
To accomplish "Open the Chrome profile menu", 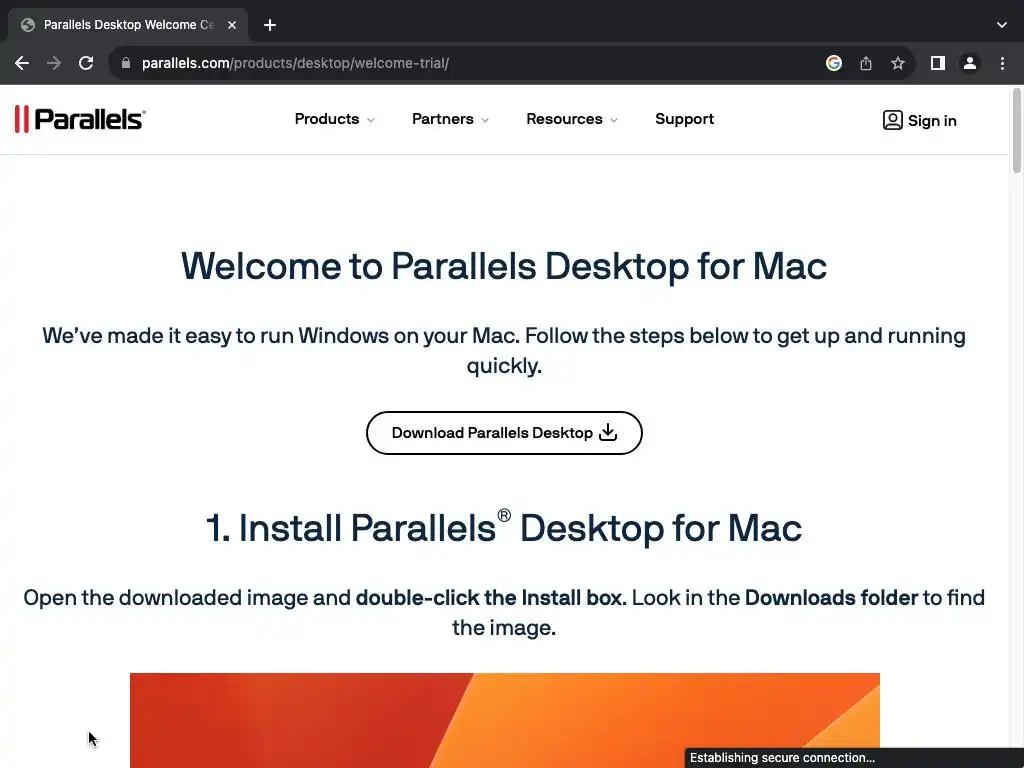I will (x=970, y=63).
